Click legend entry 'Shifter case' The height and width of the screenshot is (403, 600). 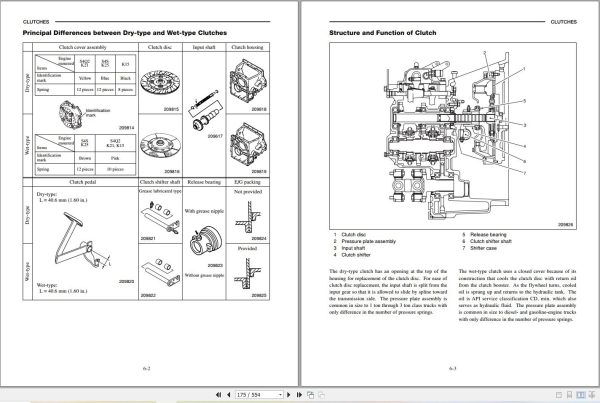483,248
